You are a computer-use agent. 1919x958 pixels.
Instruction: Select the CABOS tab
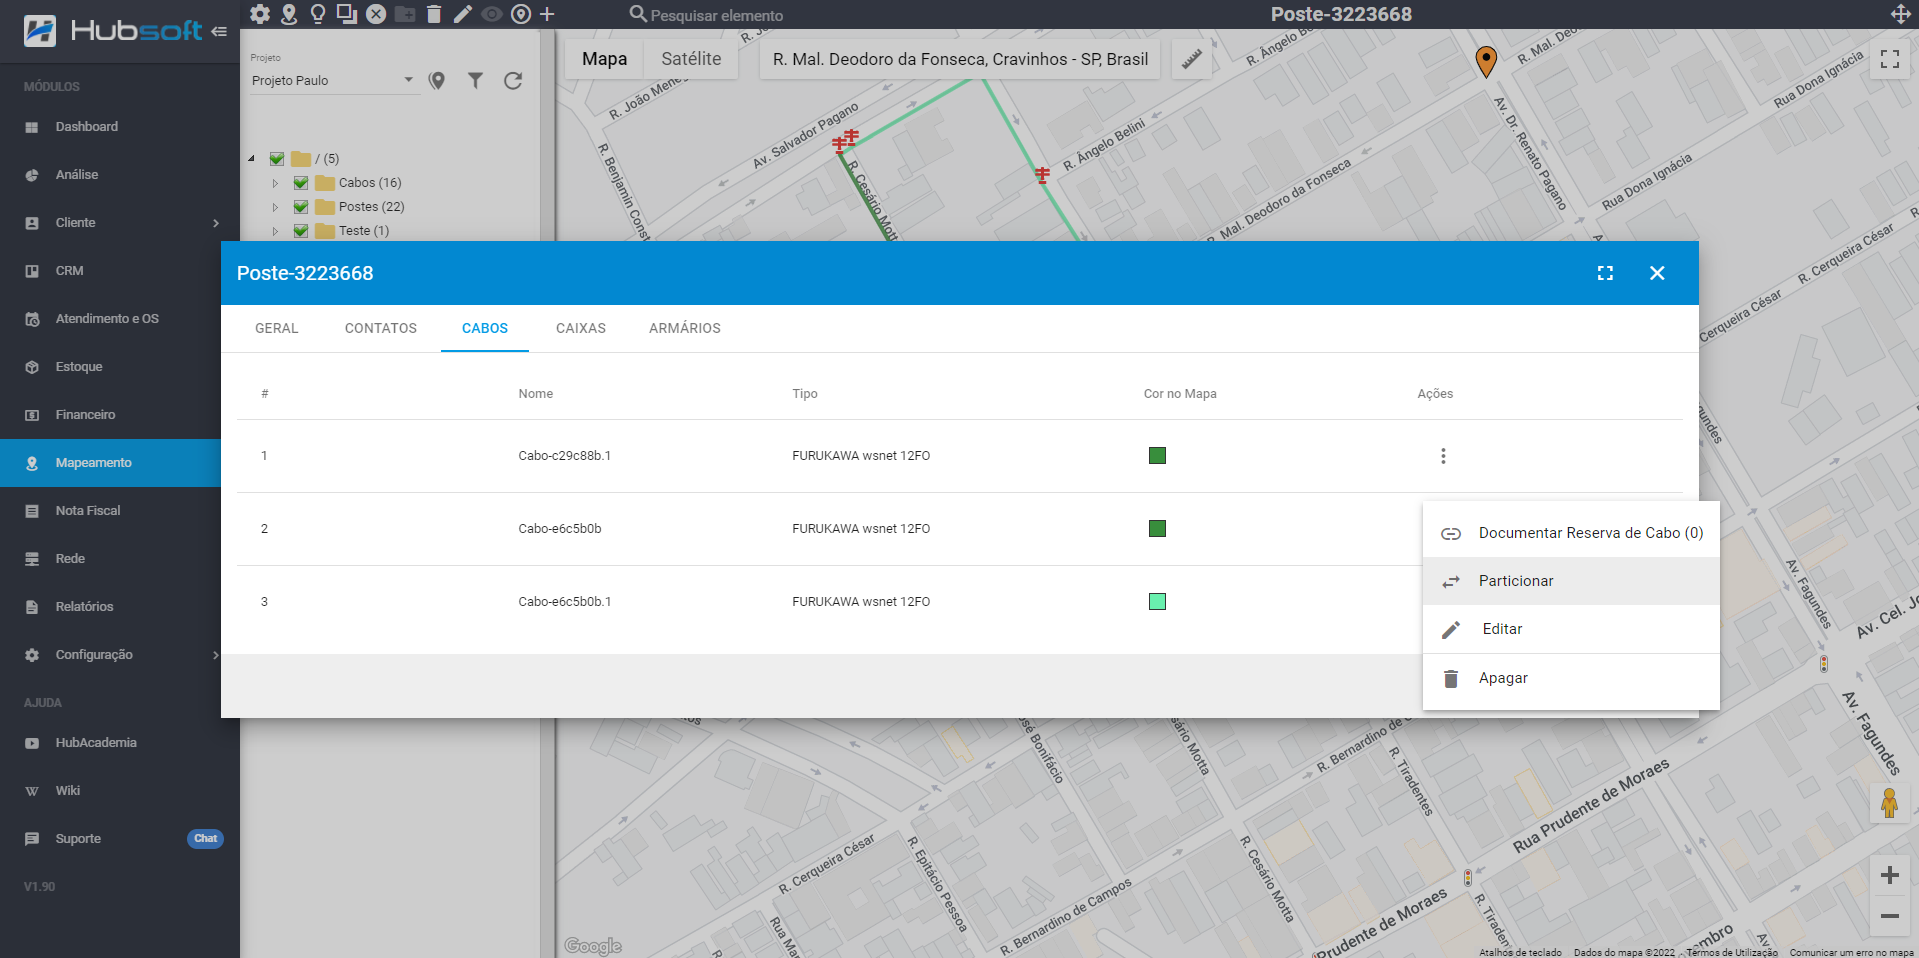point(485,328)
